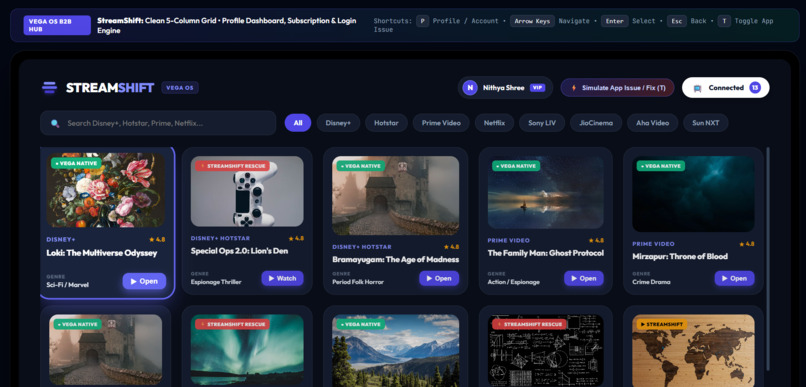Click the lightning icon in Simulate App Issue
This screenshot has width=806, height=387.
point(574,88)
